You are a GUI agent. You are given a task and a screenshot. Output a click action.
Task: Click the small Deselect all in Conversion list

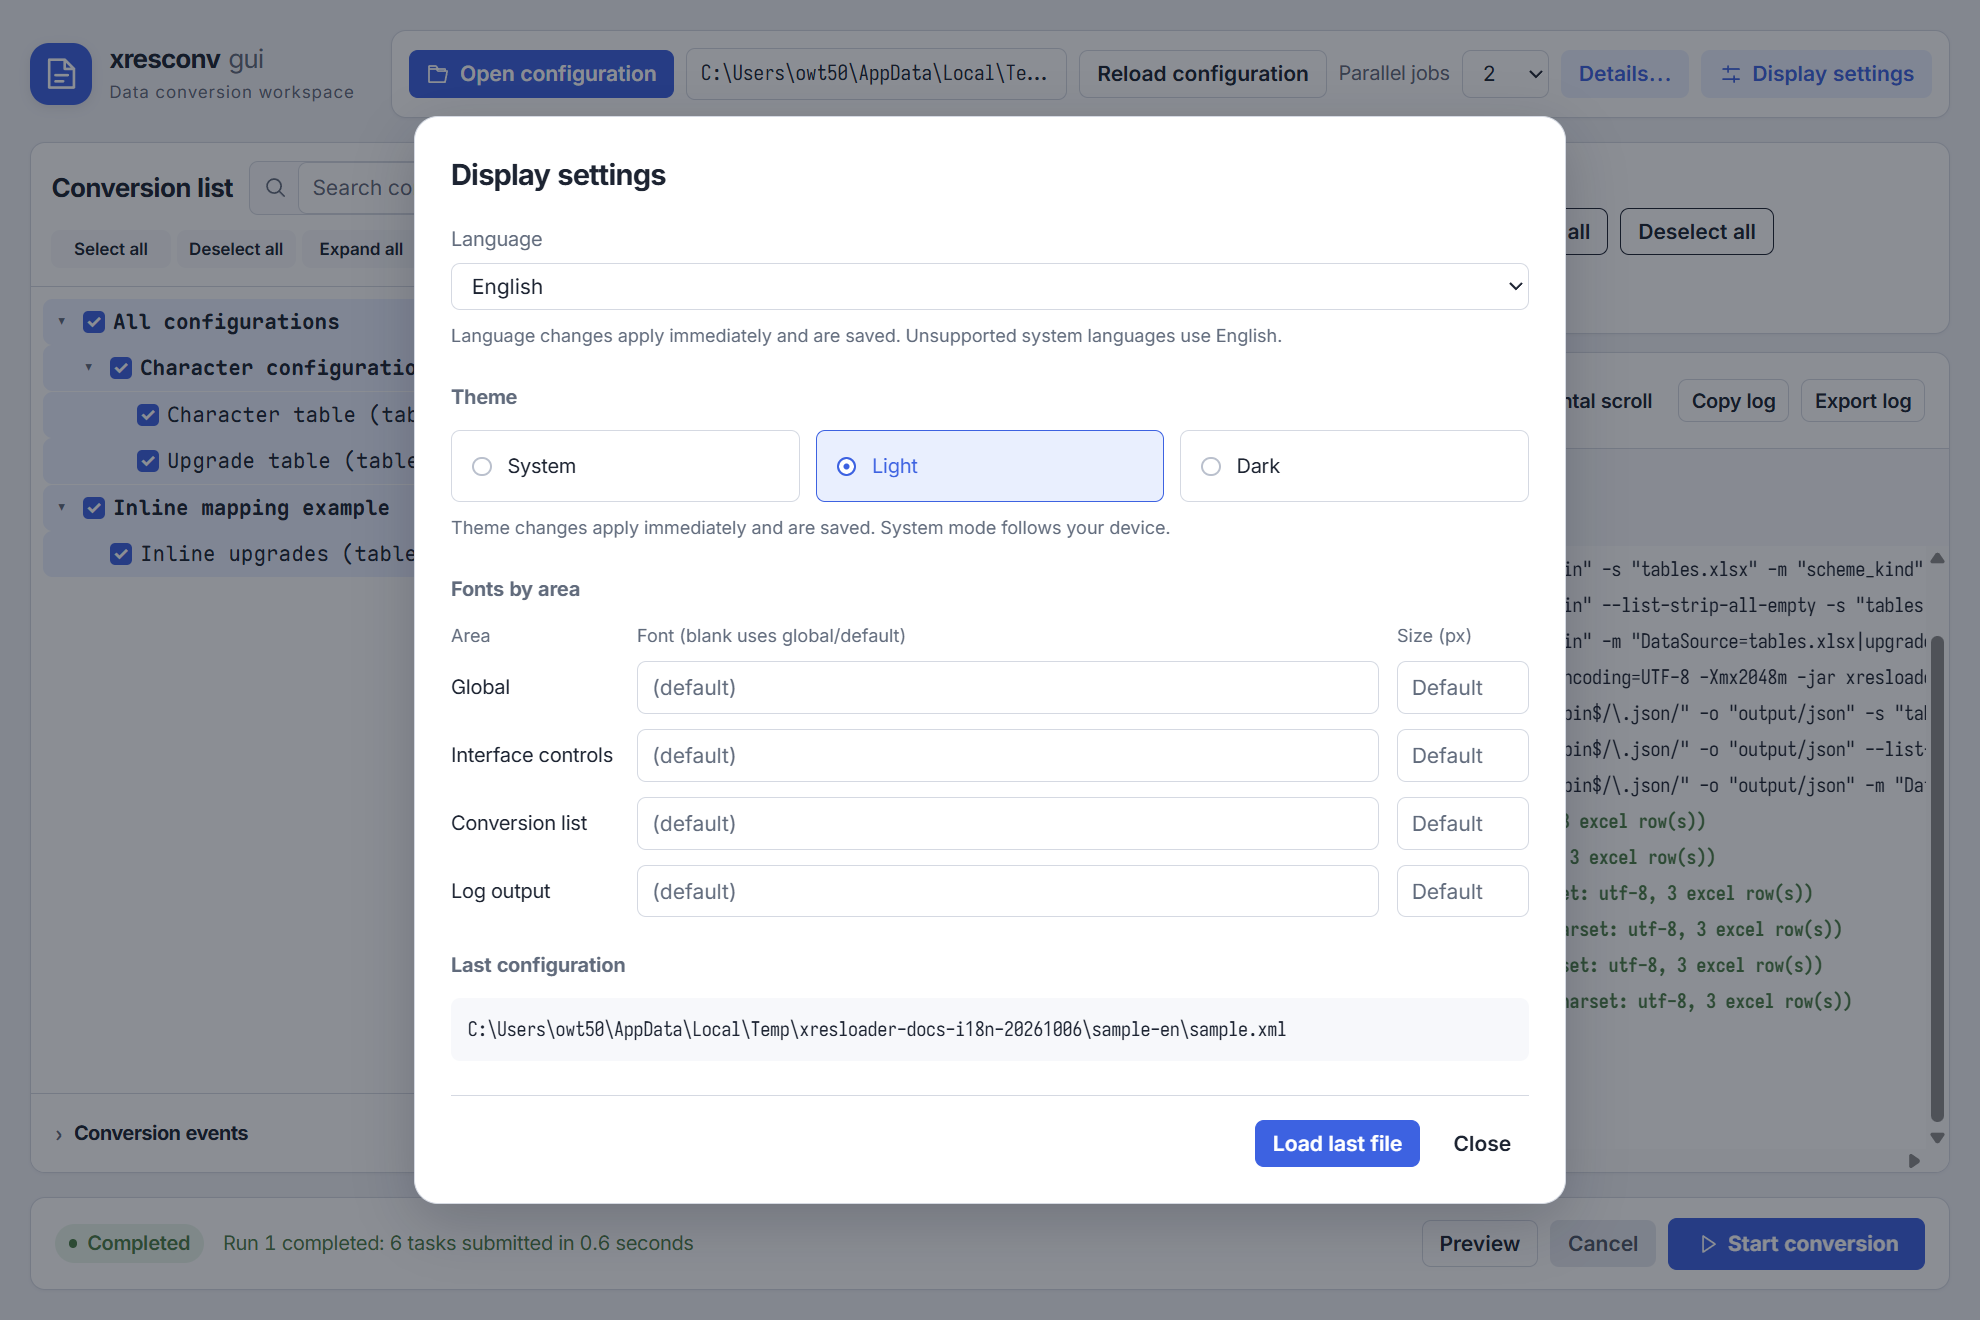(x=236, y=249)
